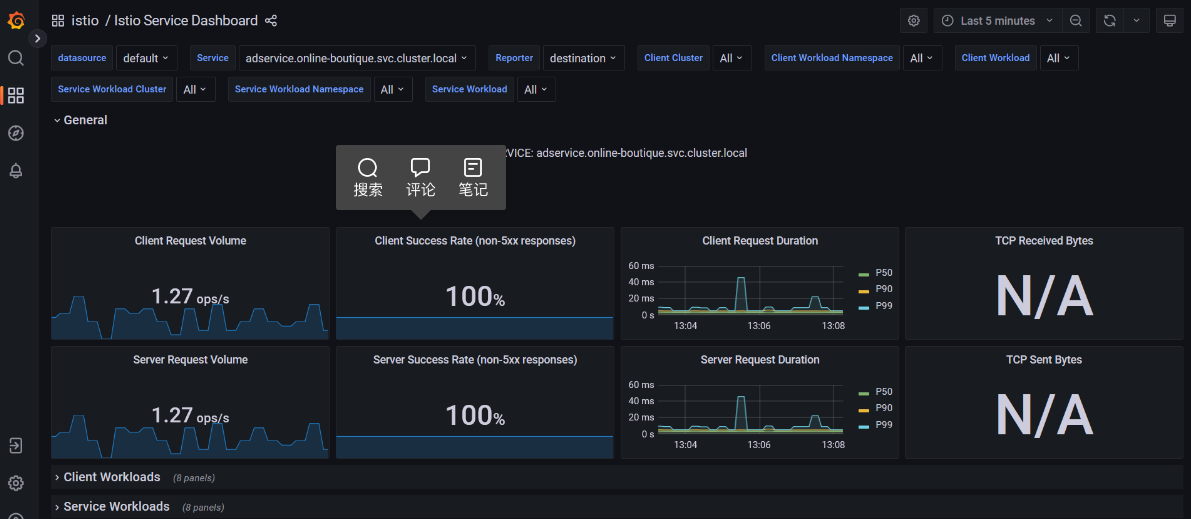Open the TCP Received Bytes panel title
This screenshot has height=519, width=1191.
click(1044, 241)
